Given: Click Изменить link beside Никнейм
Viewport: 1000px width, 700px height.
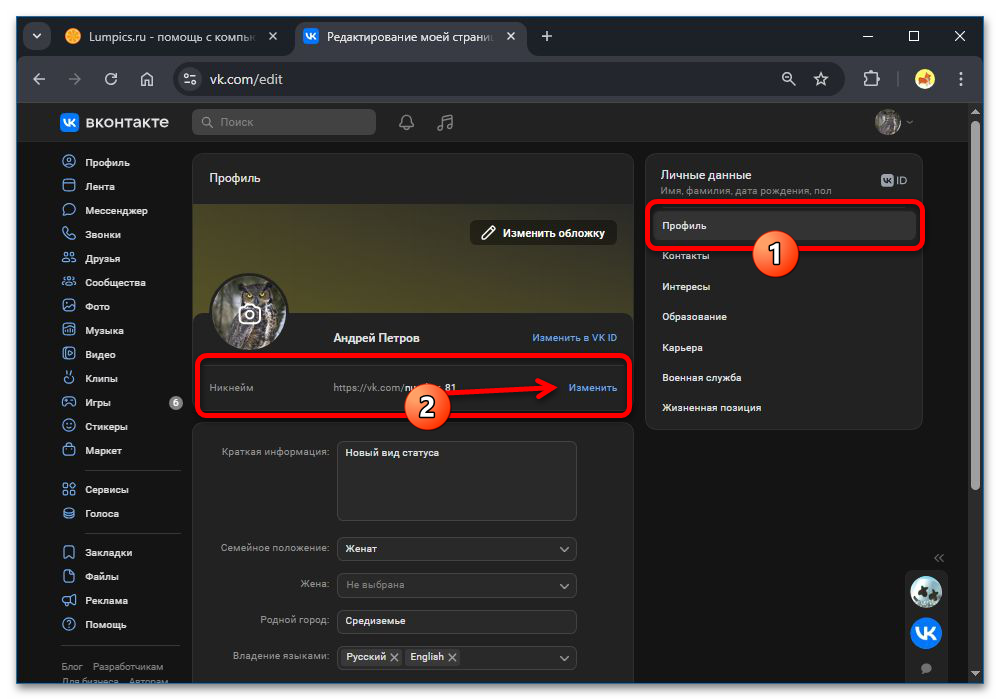Looking at the screenshot, I should [x=592, y=387].
